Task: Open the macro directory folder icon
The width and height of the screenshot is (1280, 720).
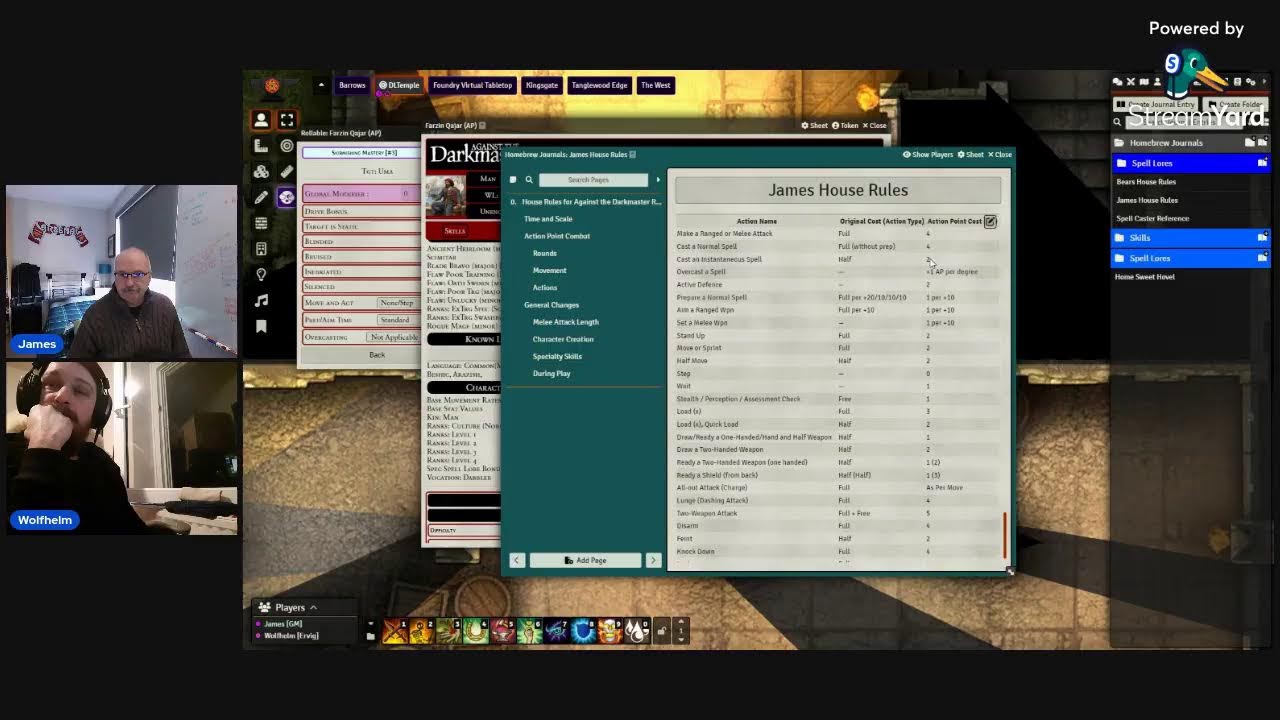Action: coord(370,636)
